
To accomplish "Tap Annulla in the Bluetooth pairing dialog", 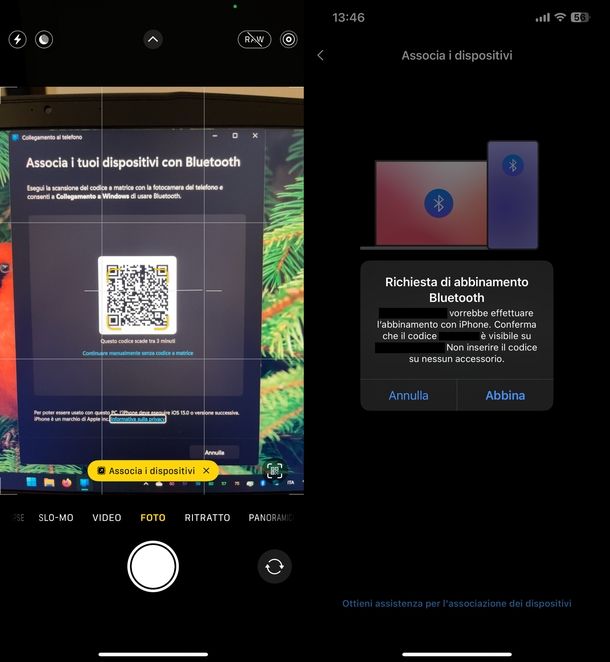I will tap(408, 395).
